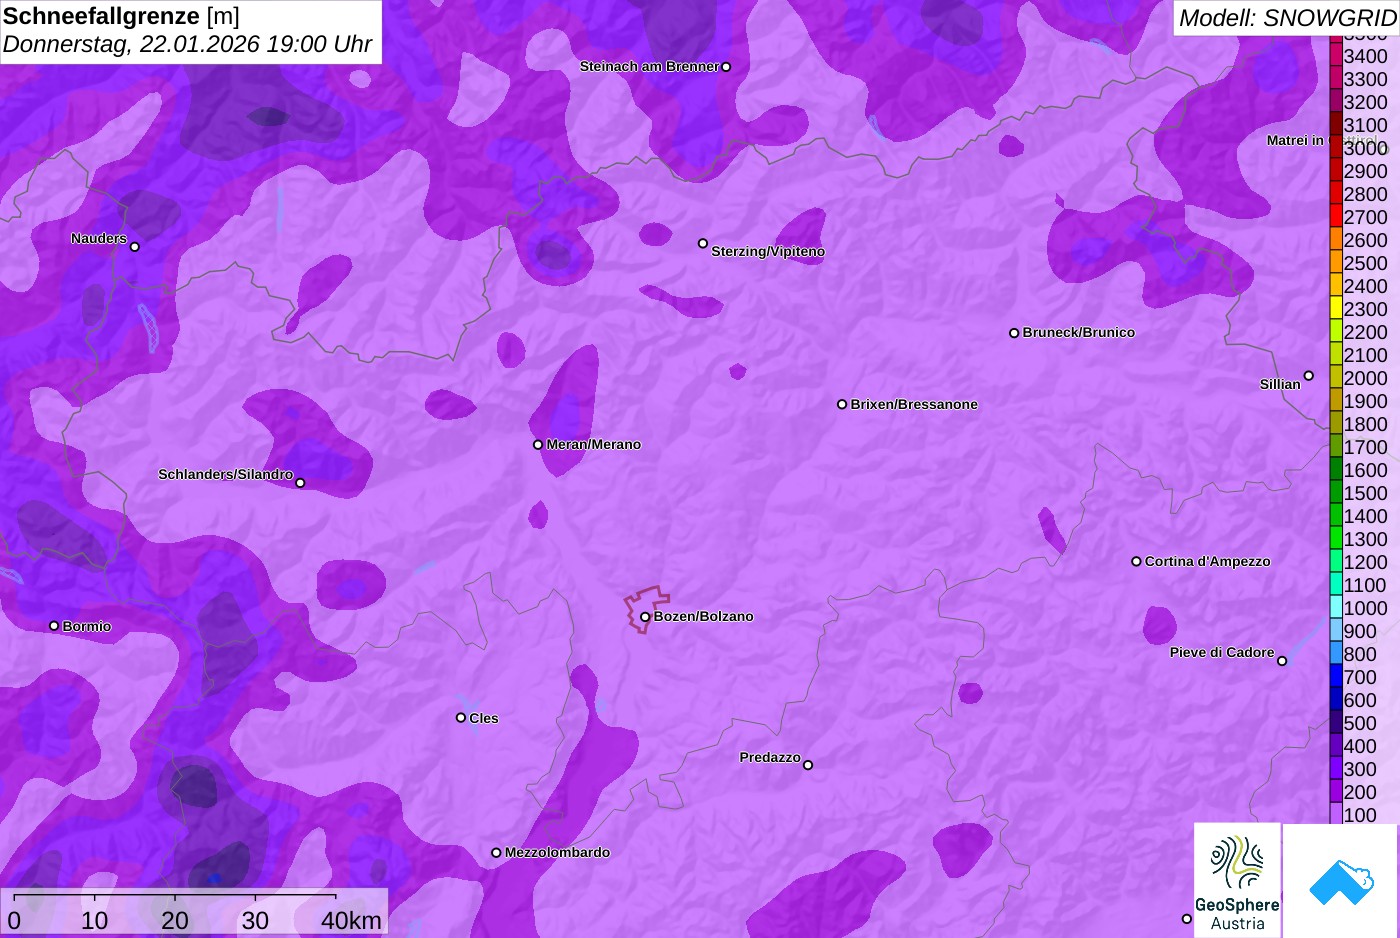
Task: Click the Cortina d'Ampezzo label text
Action: click(x=1207, y=561)
